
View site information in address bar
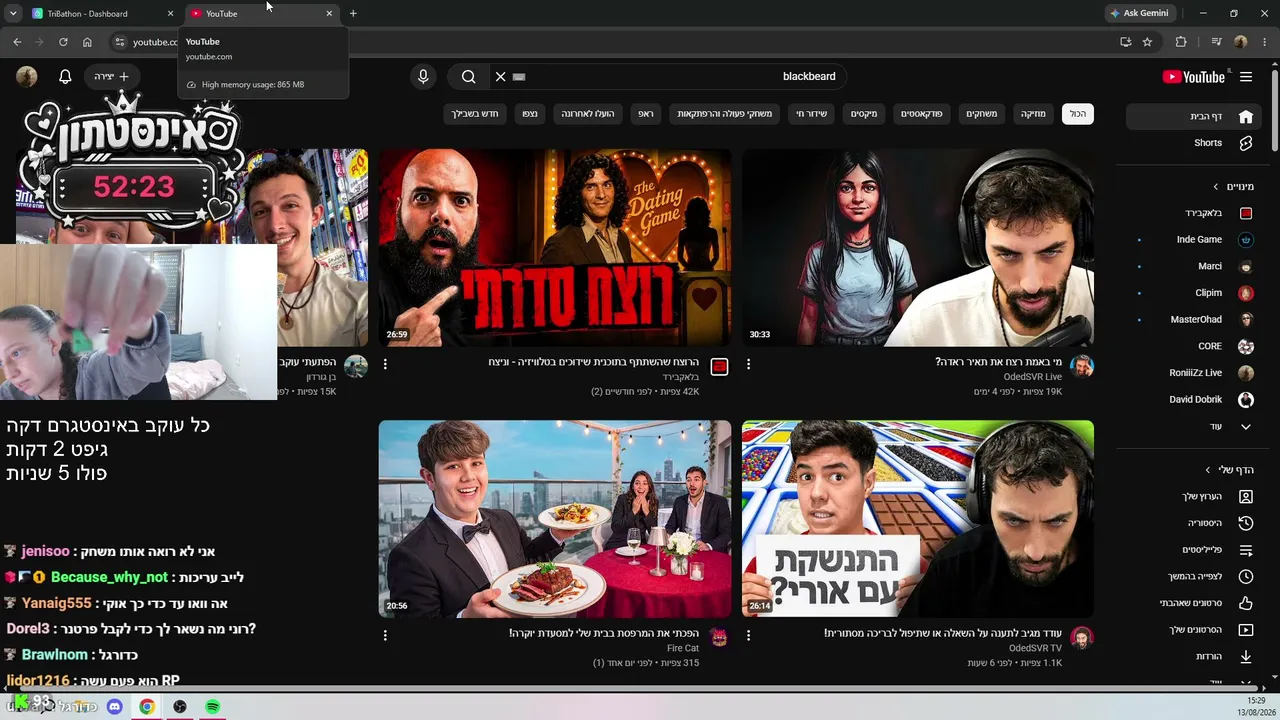pos(119,42)
